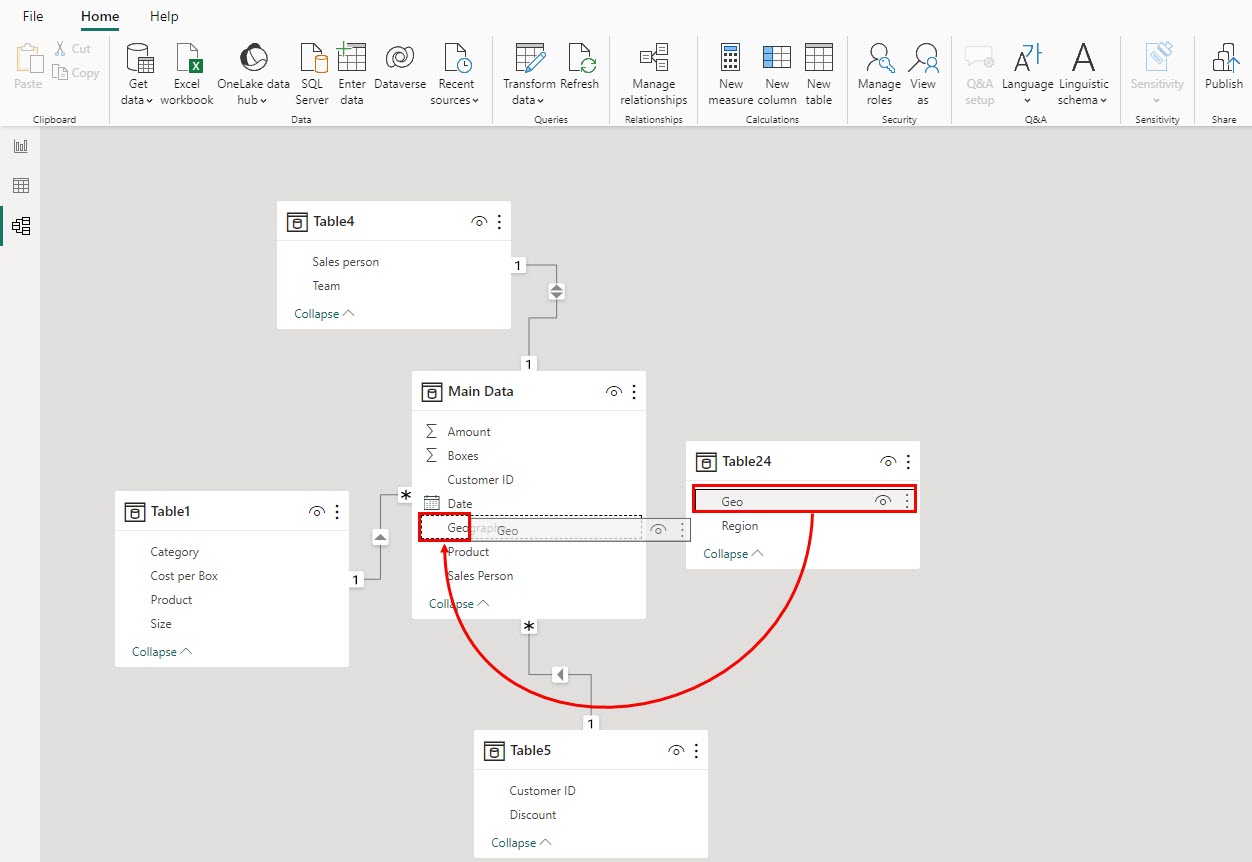Click the View as button
The width and height of the screenshot is (1252, 862).
point(923,73)
